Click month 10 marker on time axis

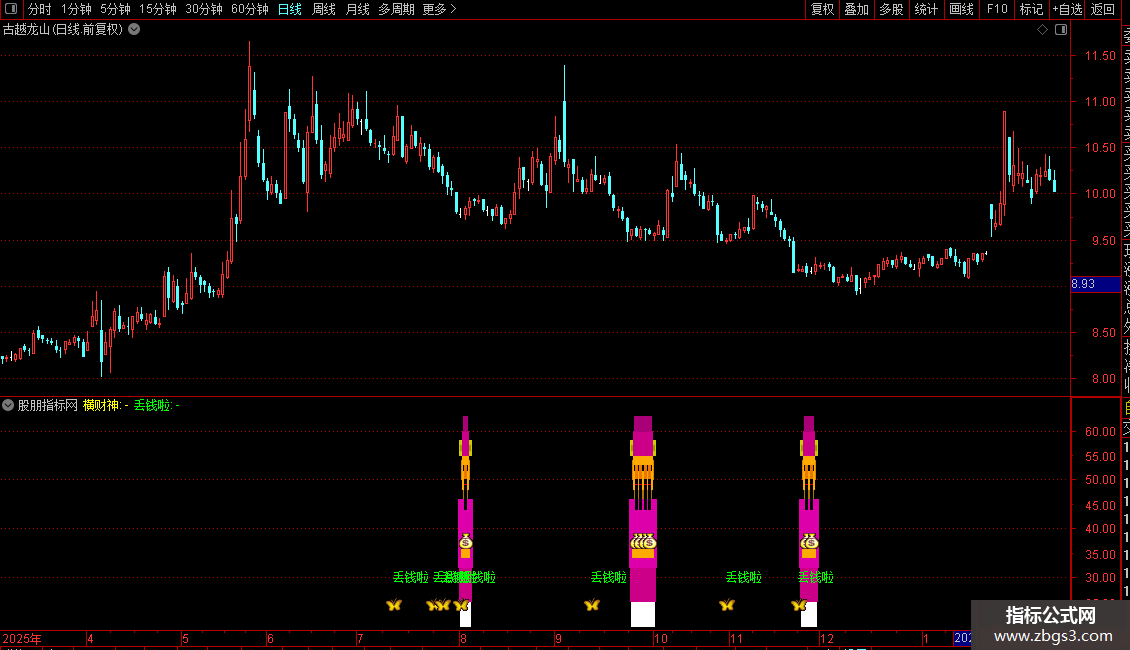coord(661,639)
